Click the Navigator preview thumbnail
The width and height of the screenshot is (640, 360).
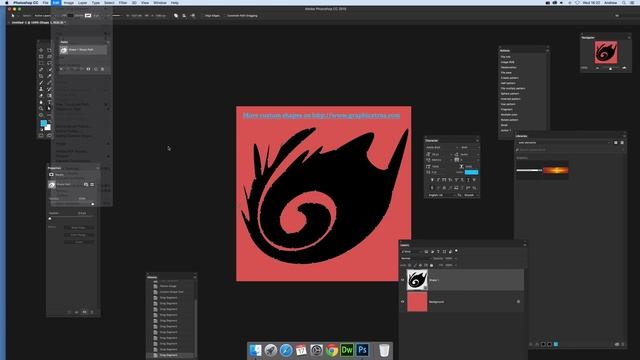(x=606, y=52)
